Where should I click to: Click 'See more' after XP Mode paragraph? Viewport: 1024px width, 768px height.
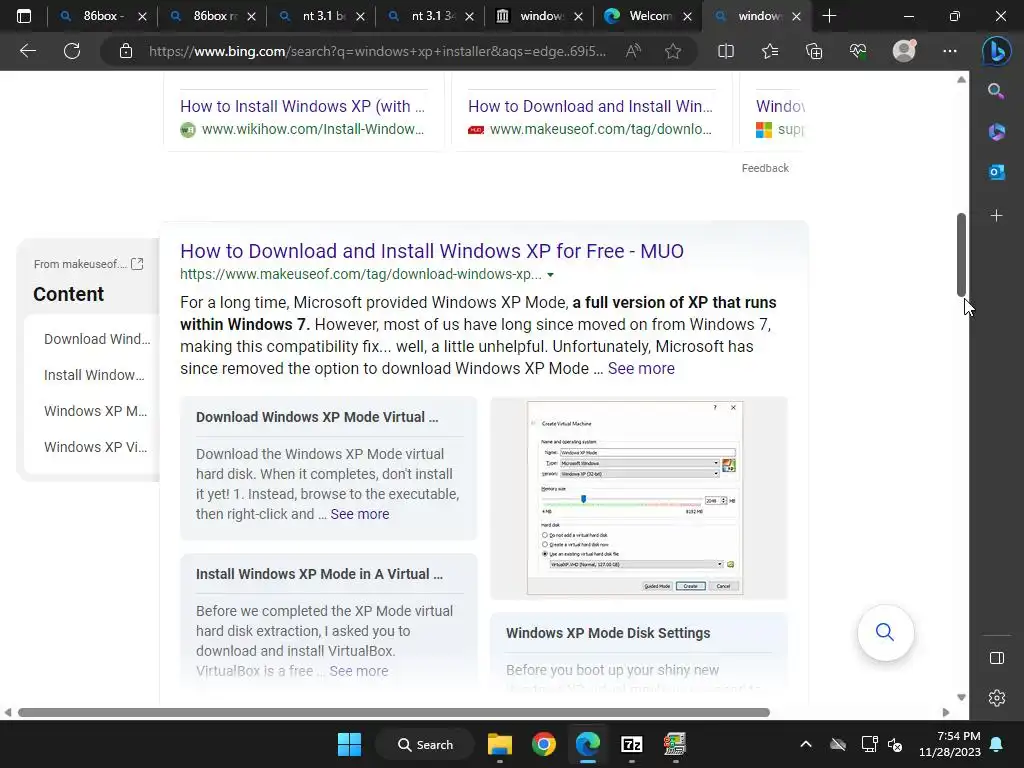(641, 368)
